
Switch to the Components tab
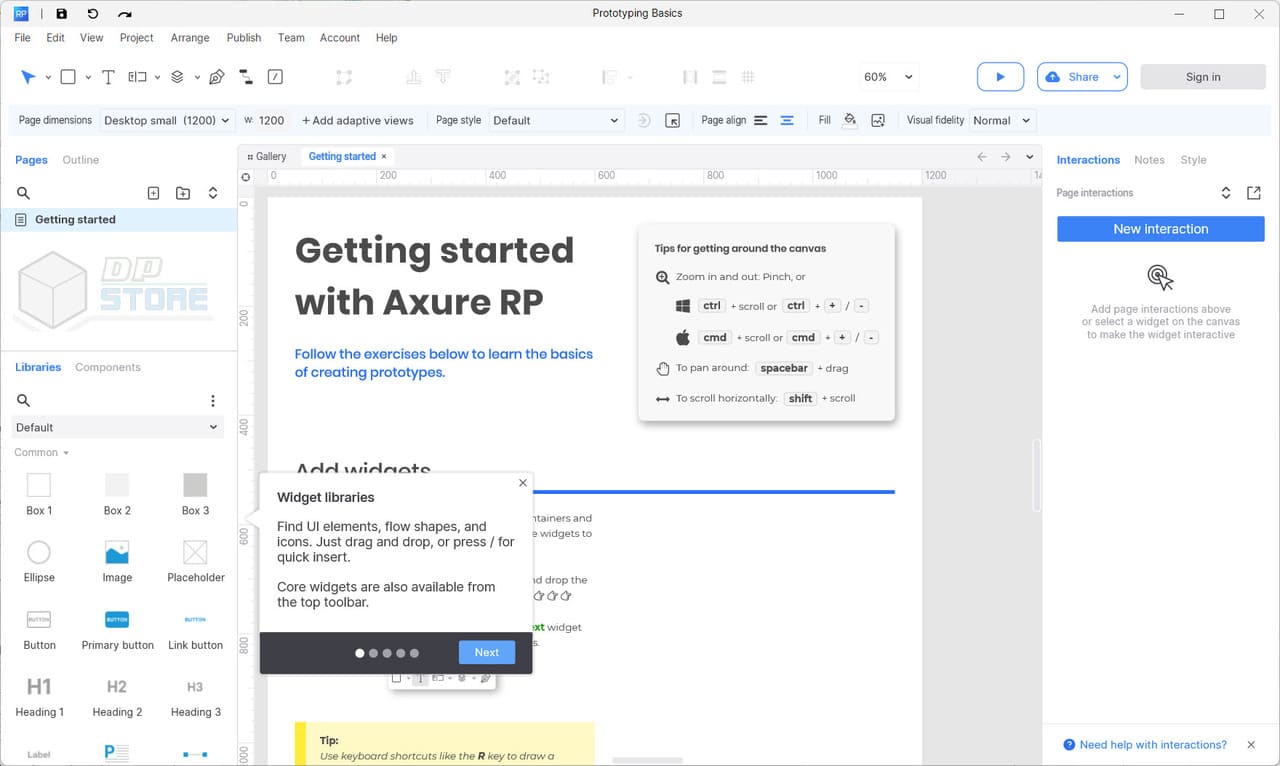[x=108, y=367]
